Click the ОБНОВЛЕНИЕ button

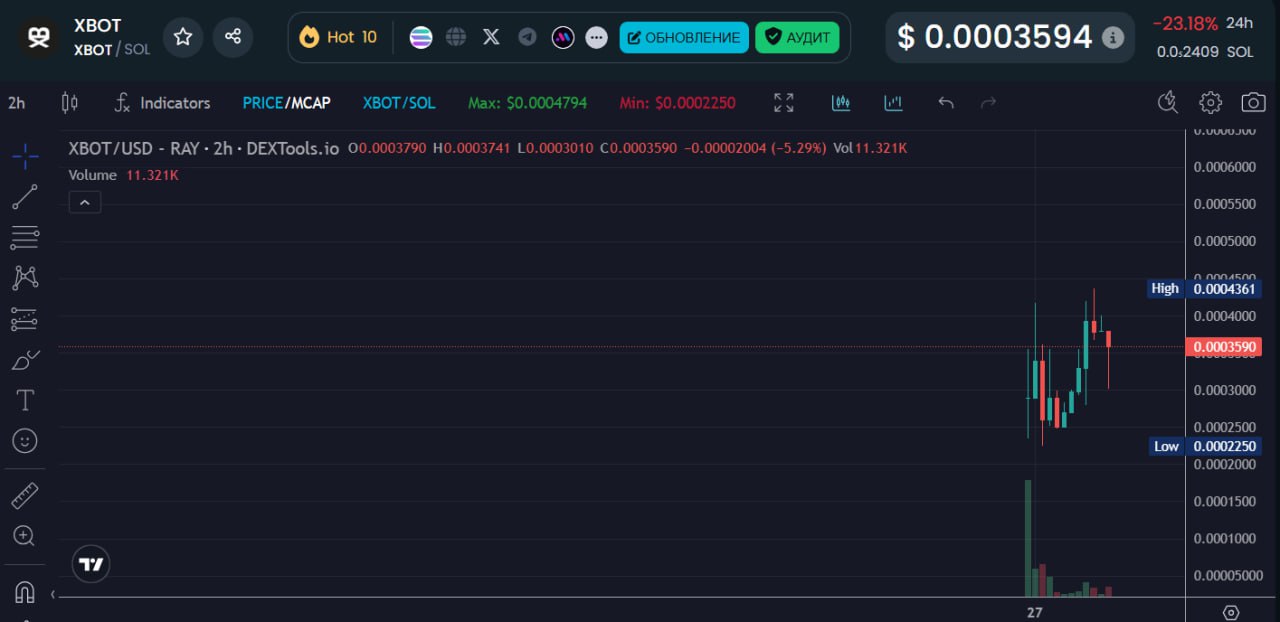pyautogui.click(x=684, y=38)
